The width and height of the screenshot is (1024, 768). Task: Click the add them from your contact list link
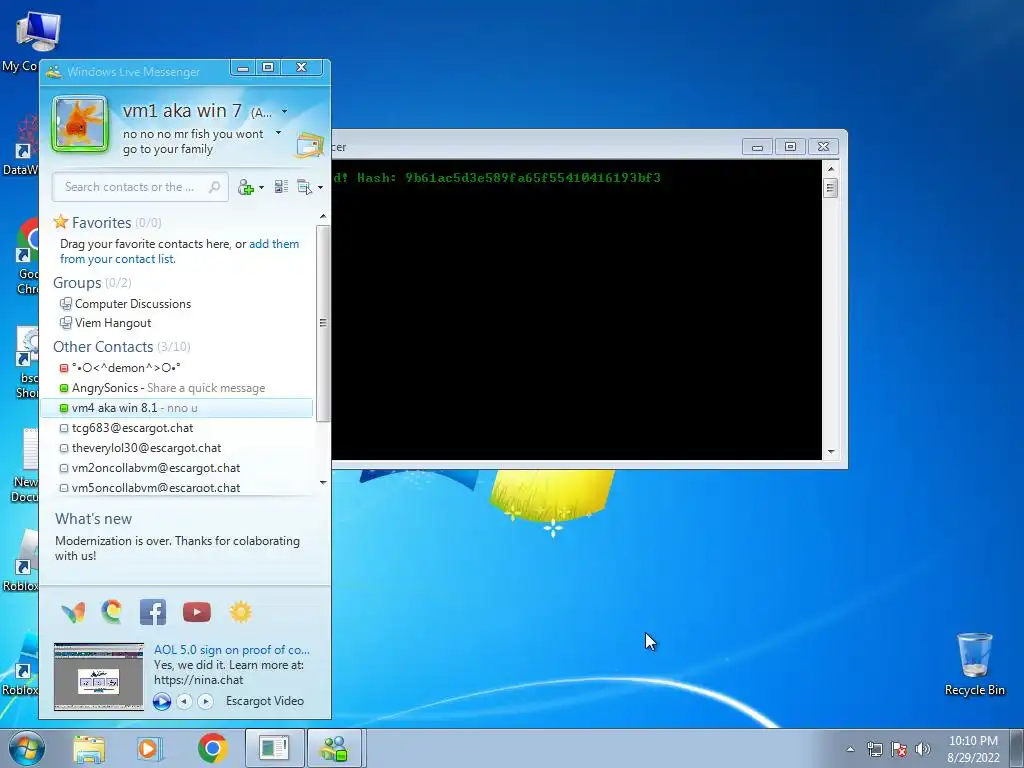[x=180, y=251]
